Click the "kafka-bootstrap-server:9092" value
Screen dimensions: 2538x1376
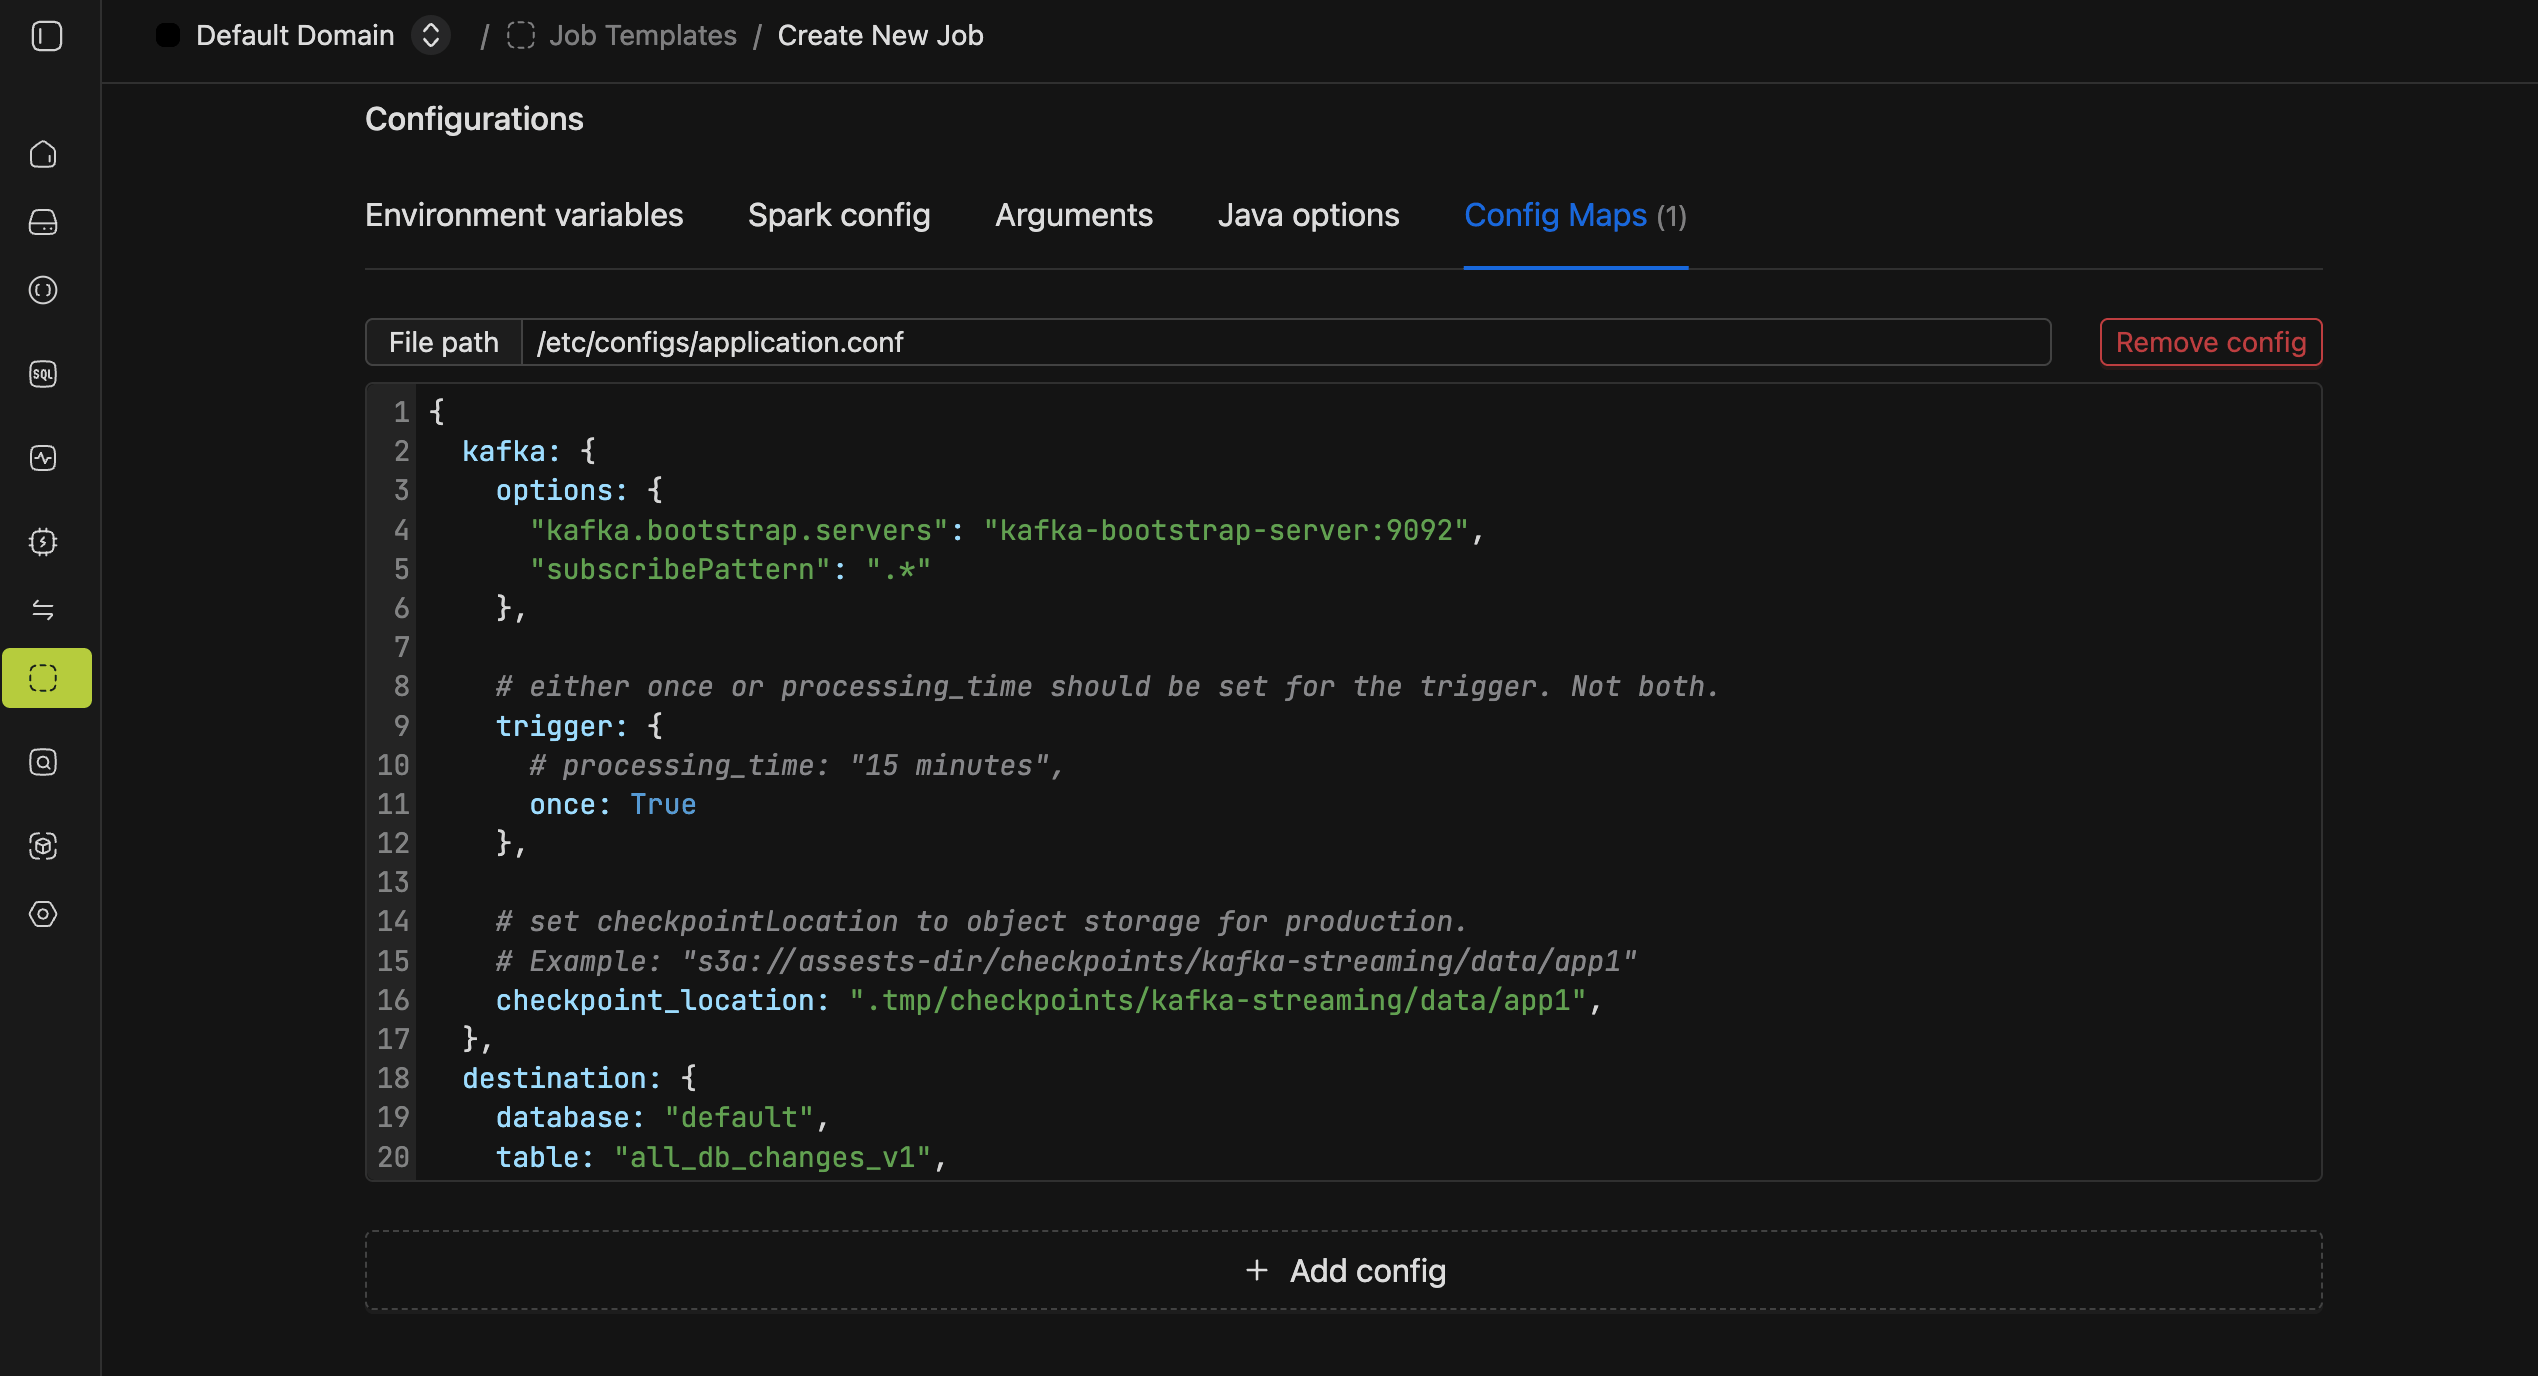click(1226, 530)
